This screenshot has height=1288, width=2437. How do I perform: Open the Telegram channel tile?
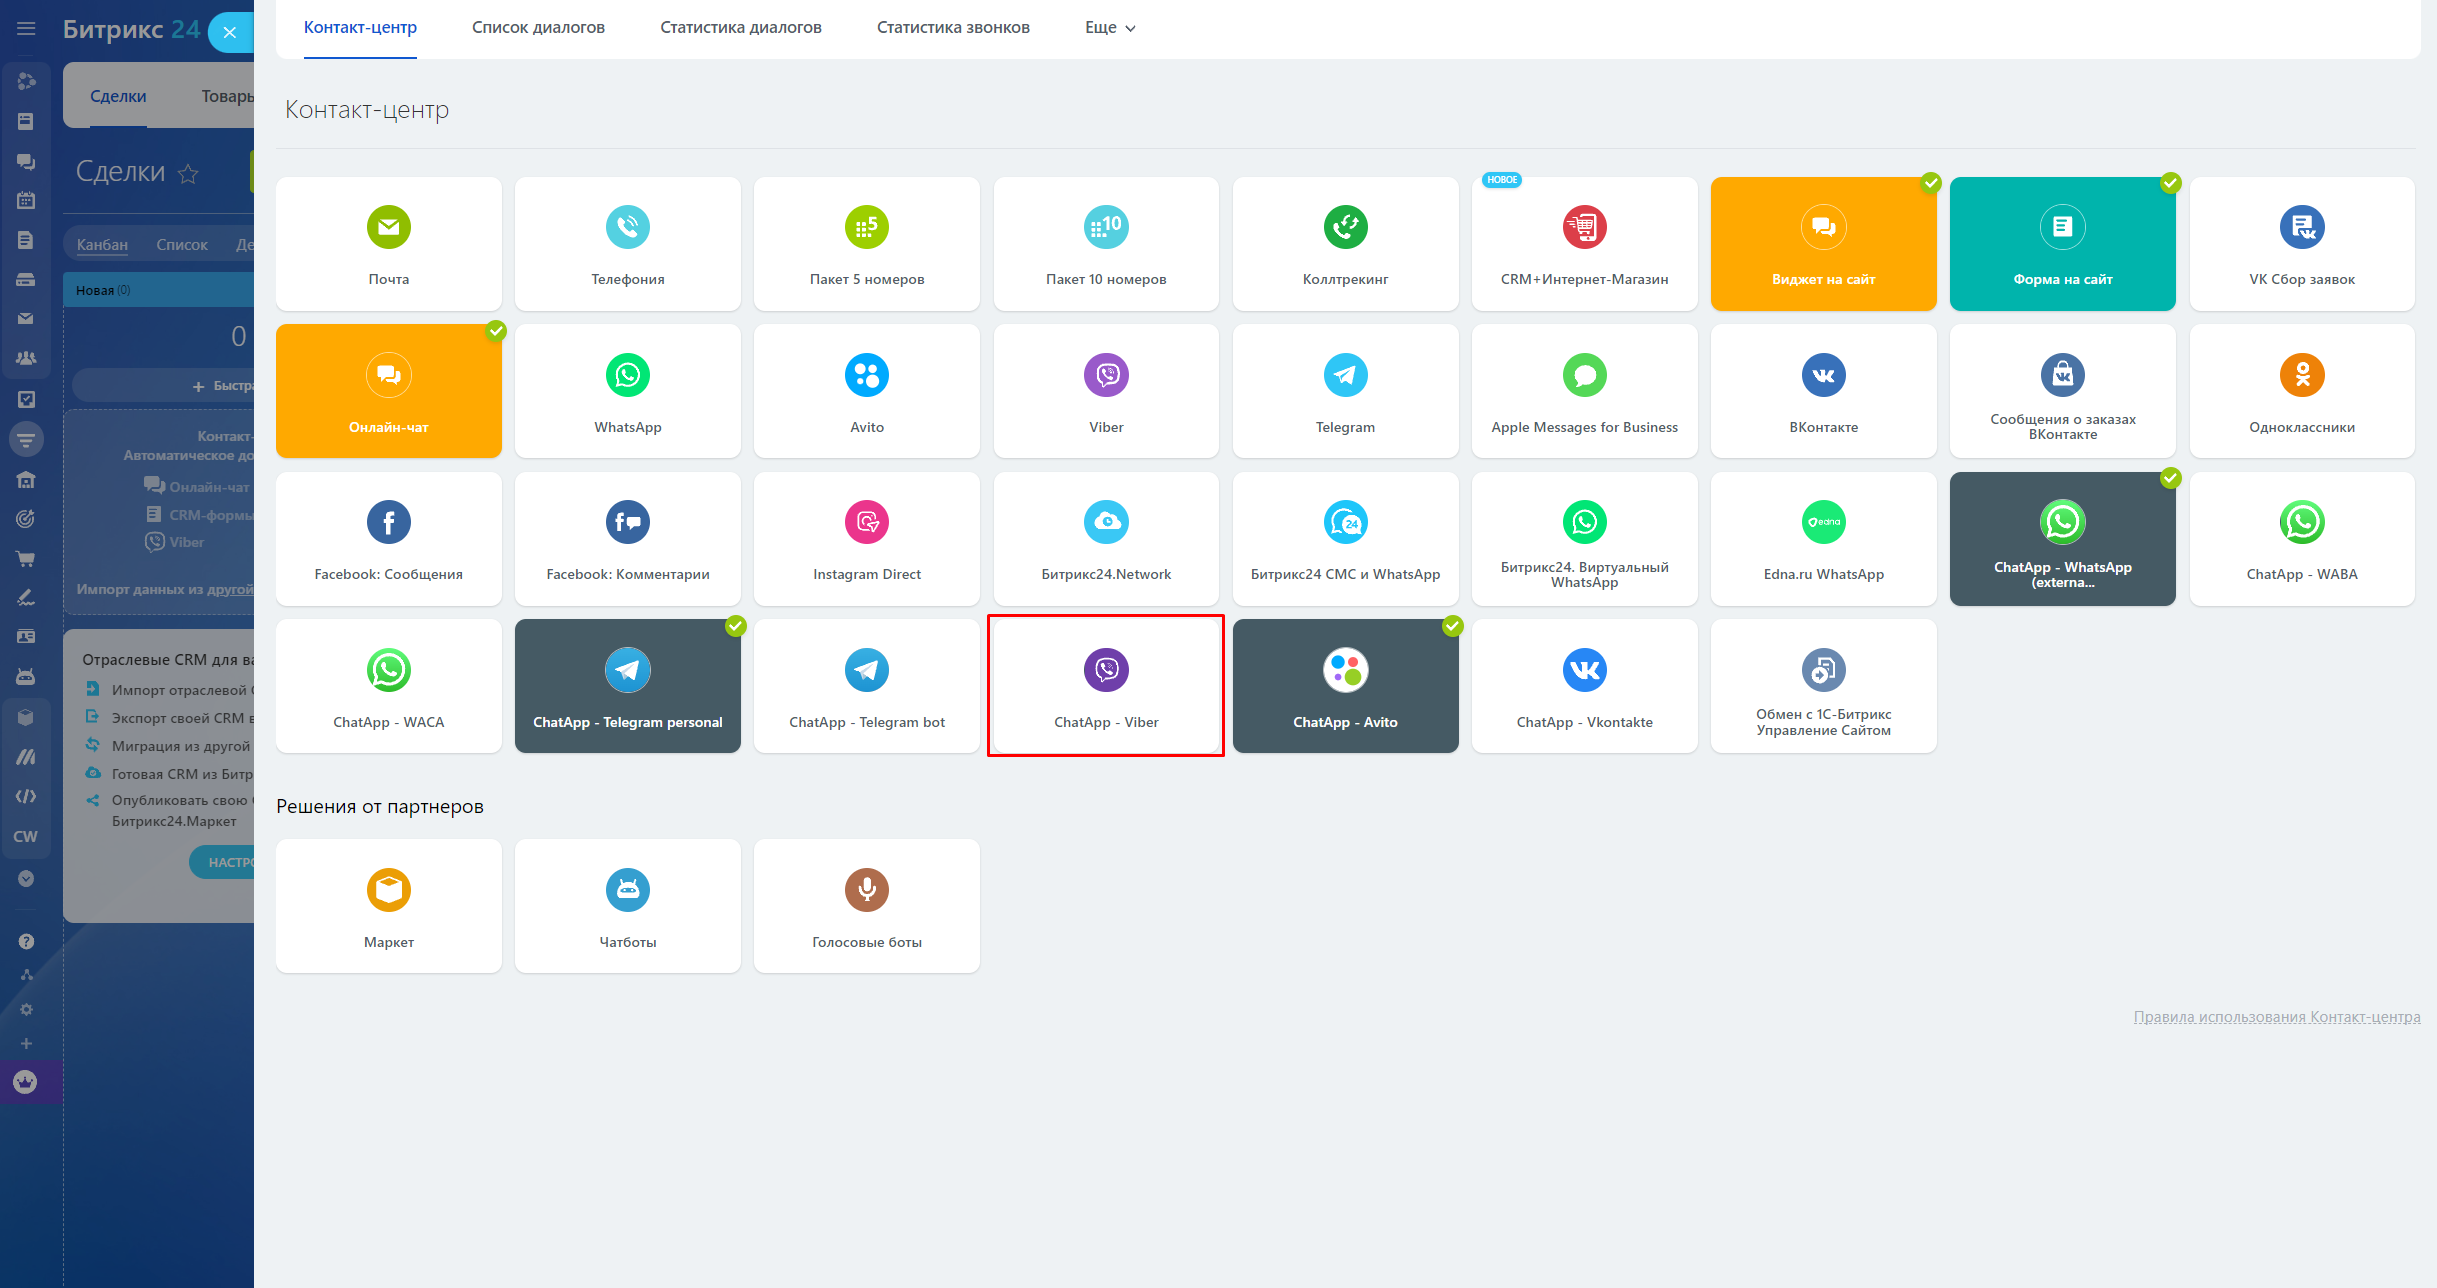(1345, 391)
